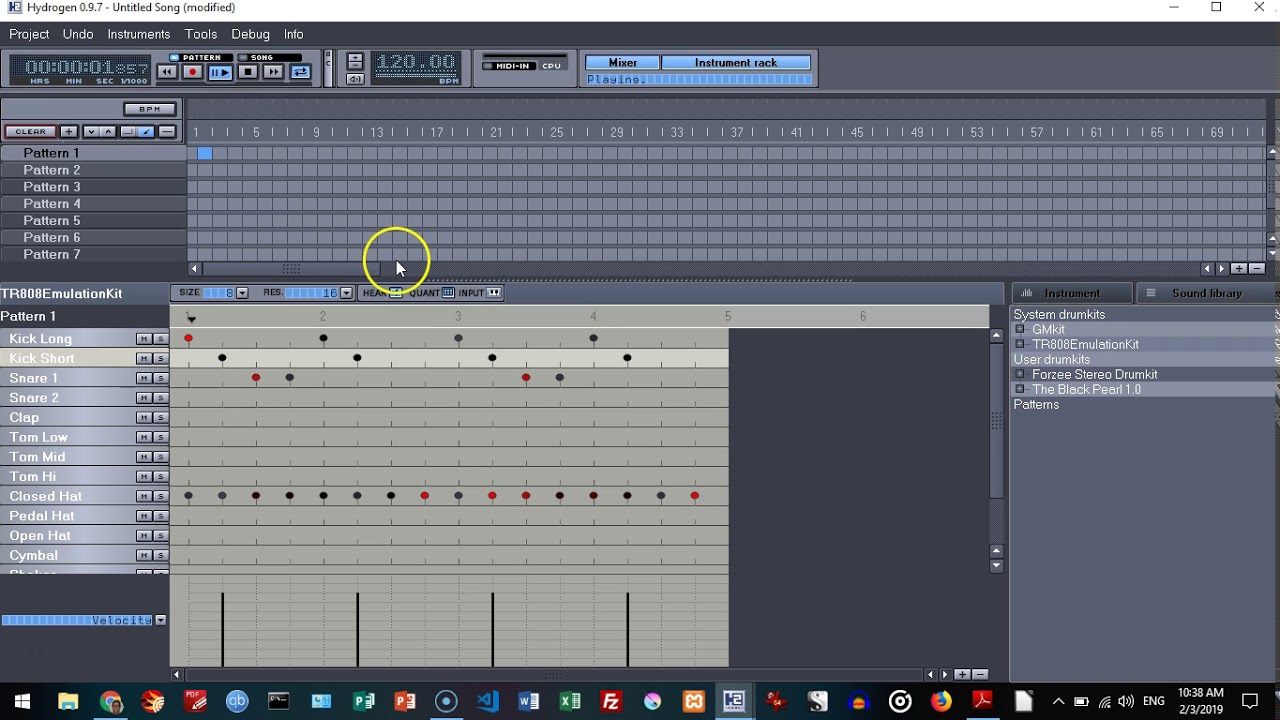This screenshot has width=1280, height=720.
Task: Open the Mixer window
Action: (x=622, y=63)
